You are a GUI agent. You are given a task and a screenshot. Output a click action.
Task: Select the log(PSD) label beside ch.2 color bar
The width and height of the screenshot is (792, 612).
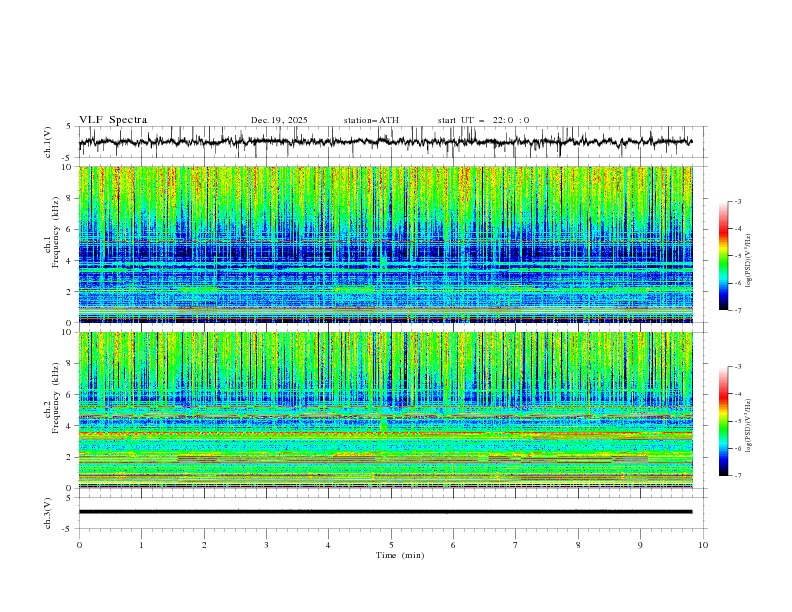click(x=749, y=425)
